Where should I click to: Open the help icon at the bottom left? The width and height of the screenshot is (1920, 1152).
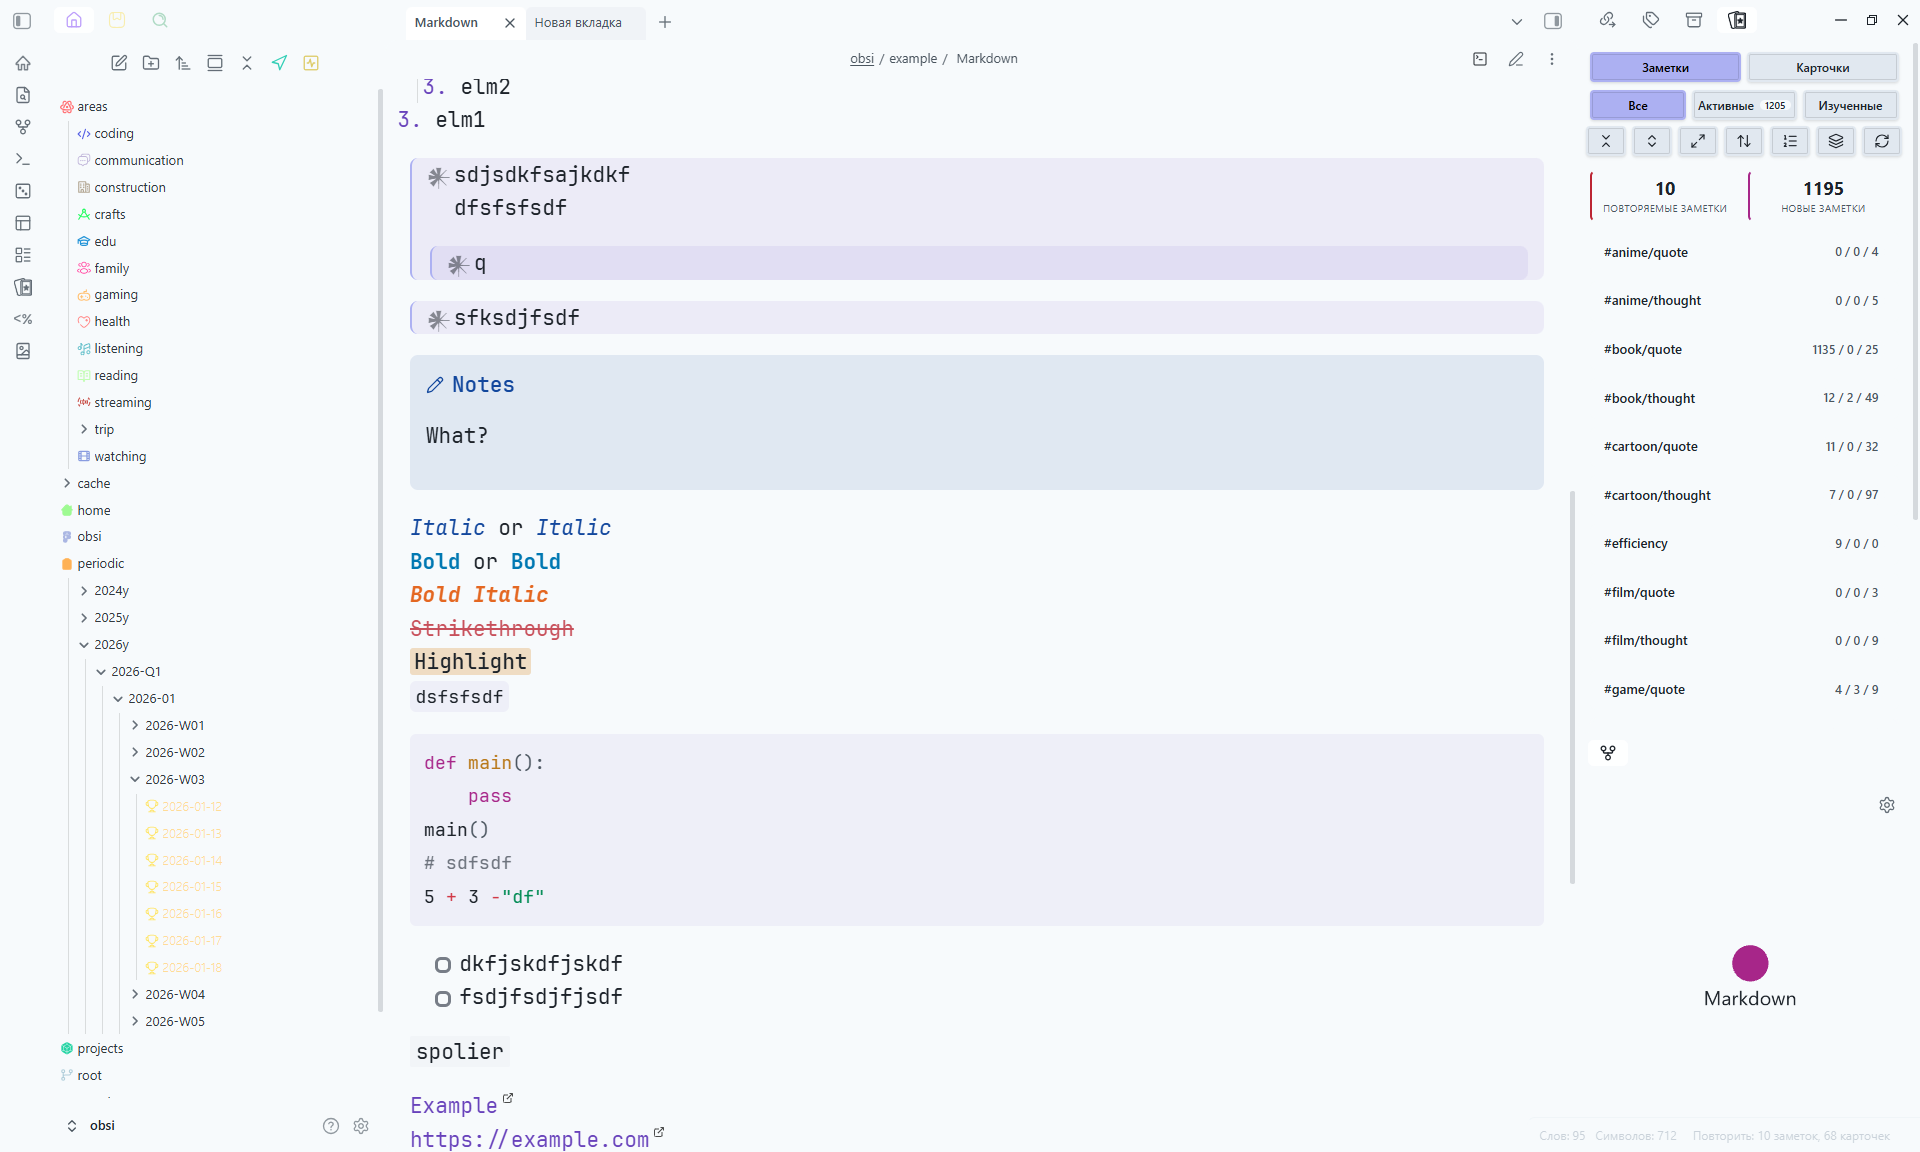point(331,1126)
